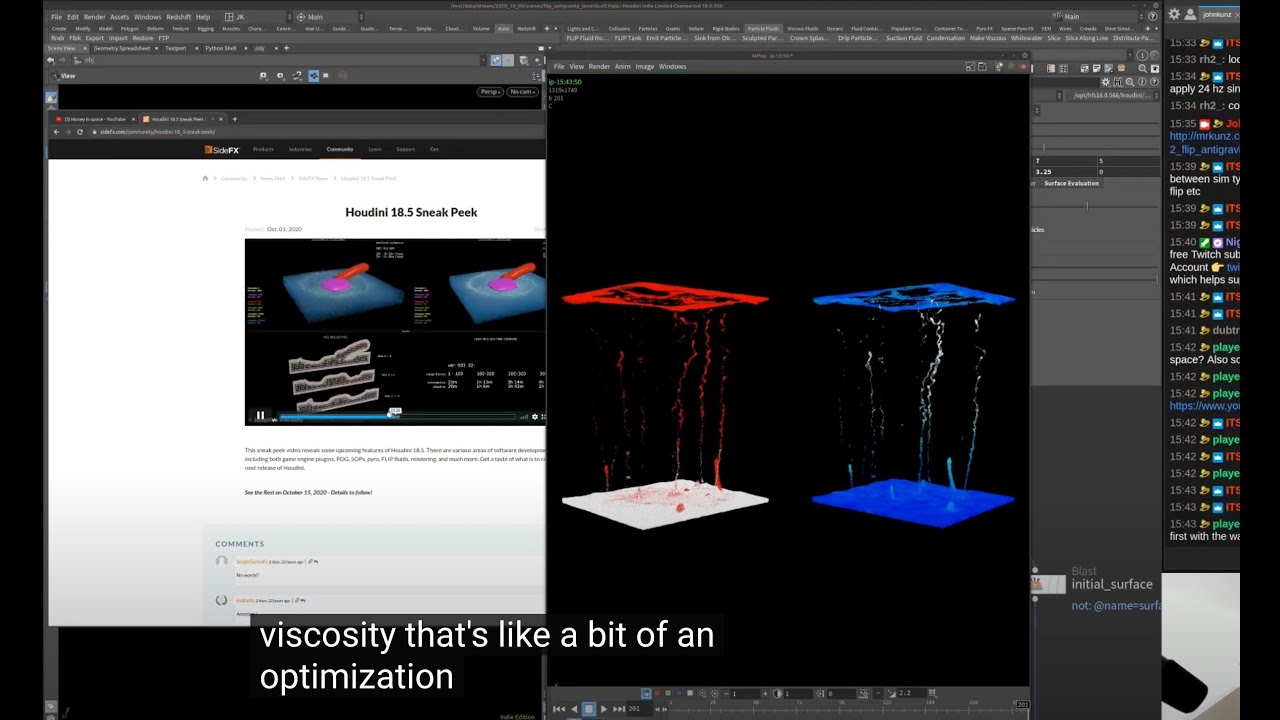Image resolution: width=1280 pixels, height=720 pixels.
Task: Play forward in Mplay
Action: click(x=604, y=708)
